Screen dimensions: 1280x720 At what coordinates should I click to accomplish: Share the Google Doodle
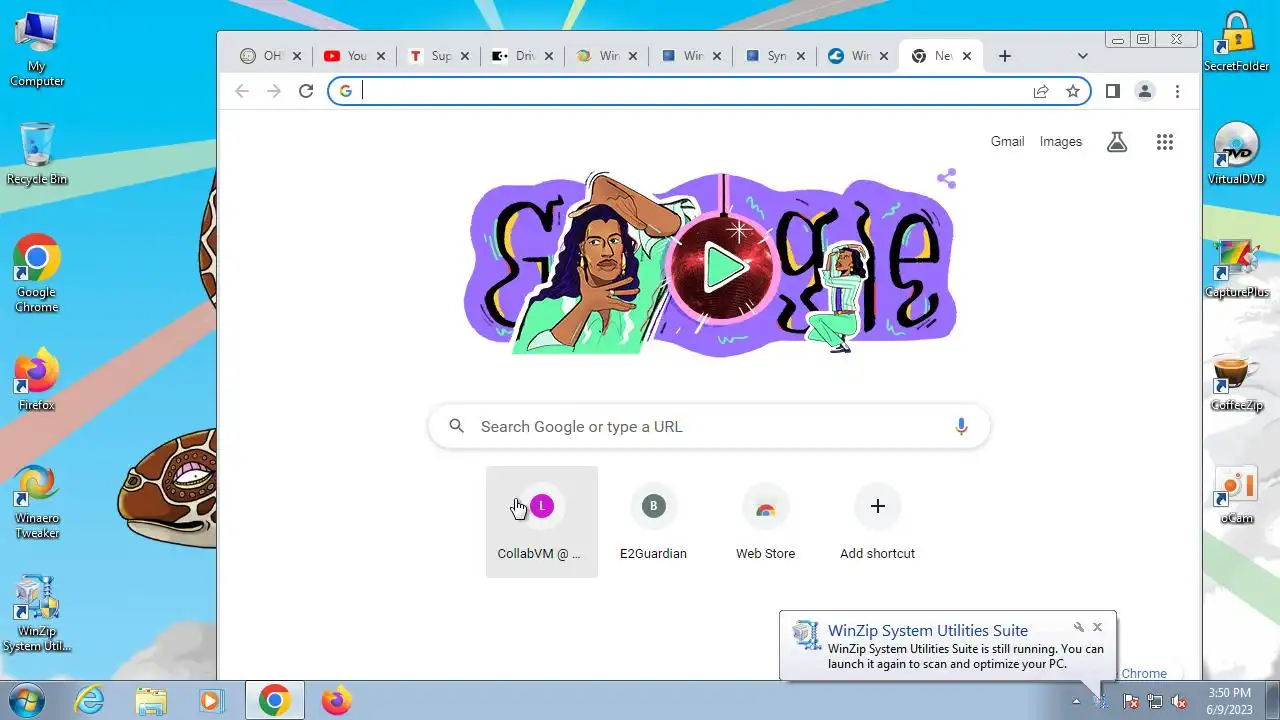point(946,179)
